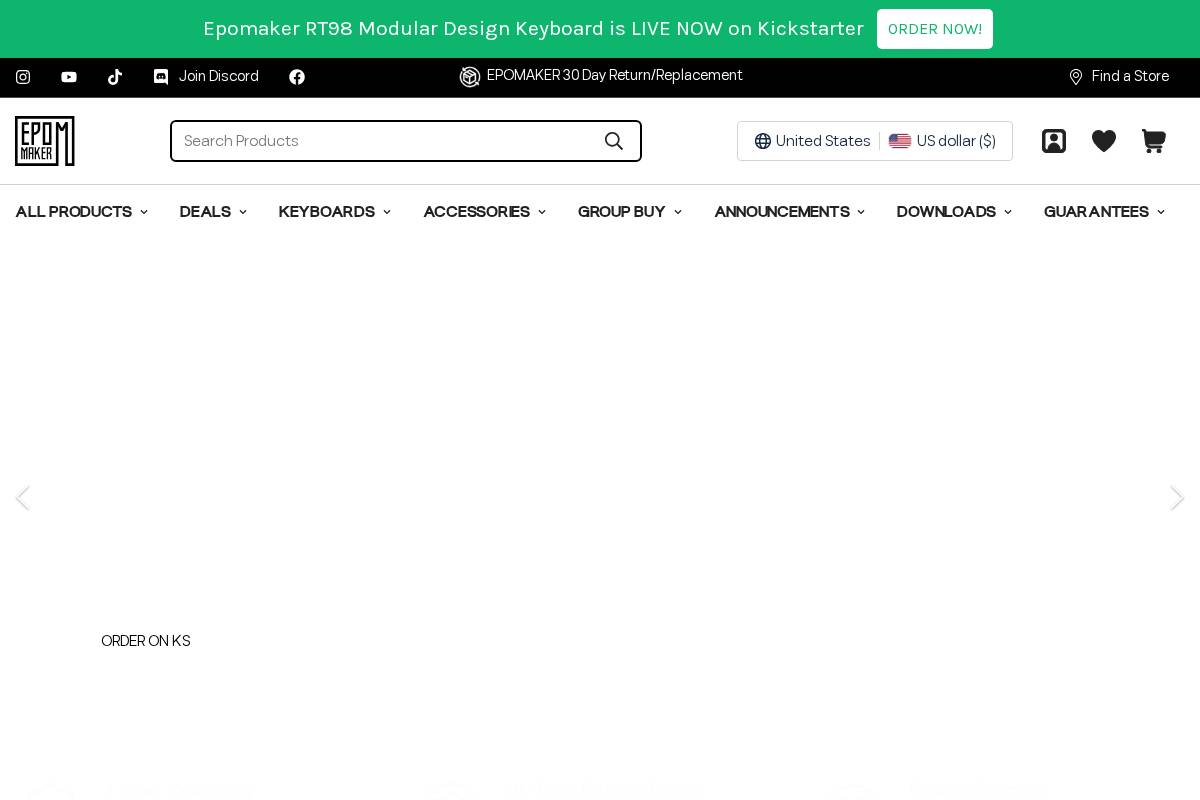Expand the DEALS chevron
Screen dimensions: 1200x800
[x=243, y=212]
